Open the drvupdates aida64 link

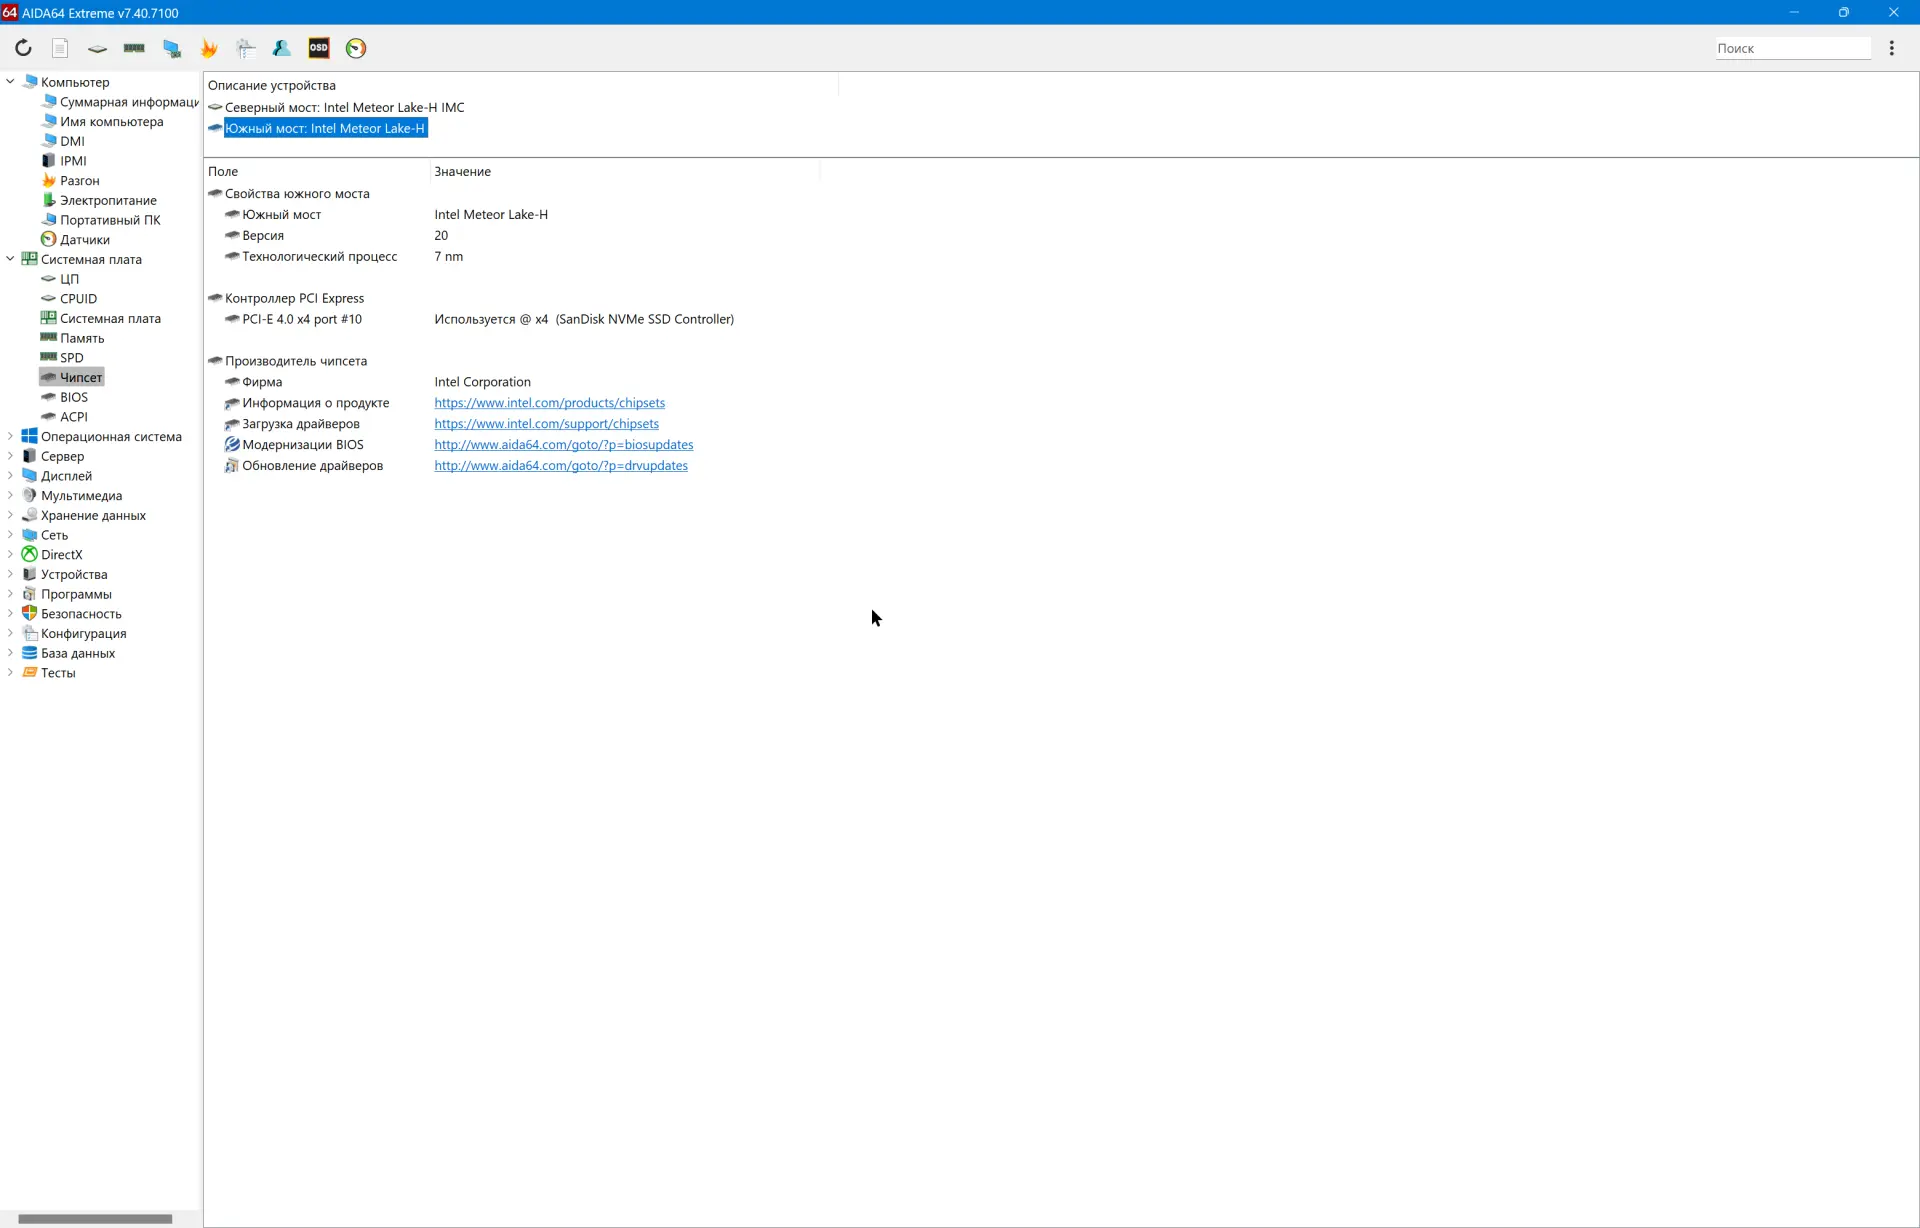(560, 466)
